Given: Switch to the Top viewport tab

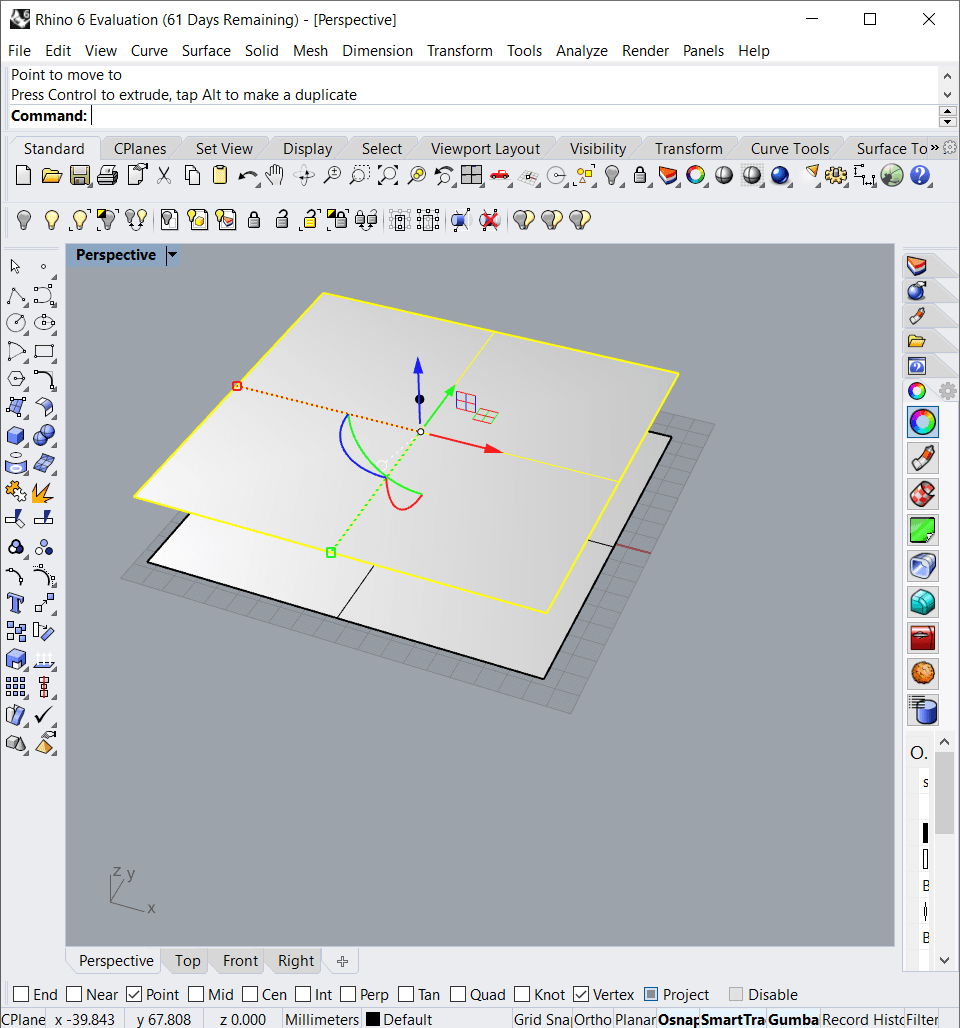Looking at the screenshot, I should coord(187,961).
